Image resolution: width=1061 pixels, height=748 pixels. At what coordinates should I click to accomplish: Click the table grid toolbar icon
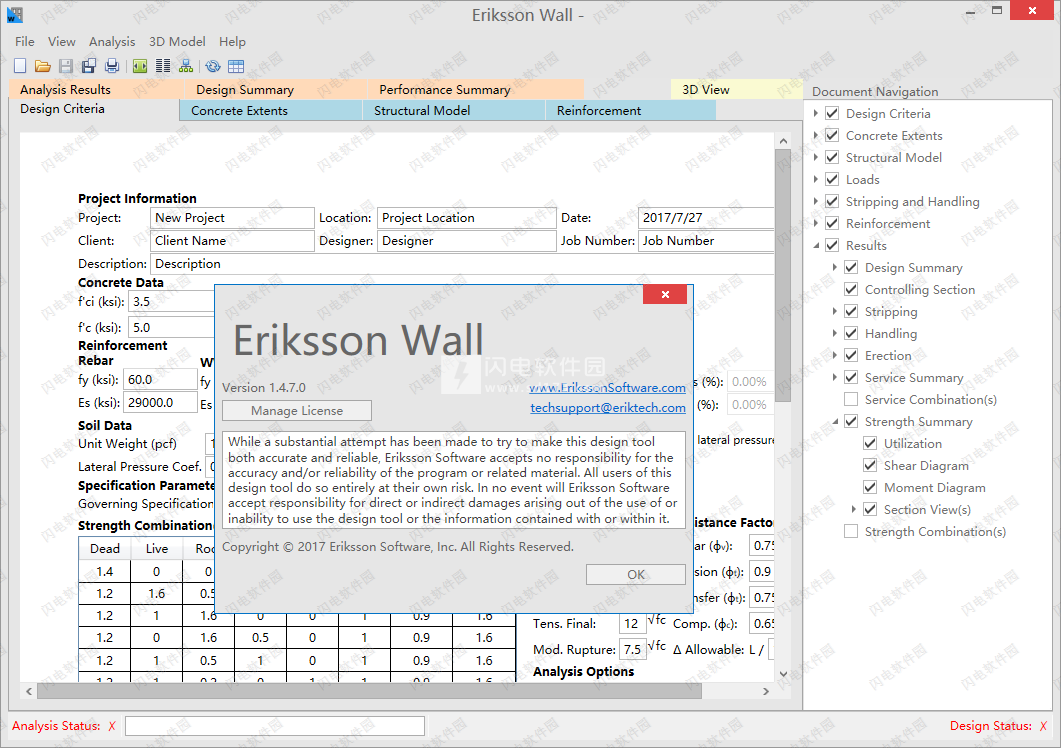(236, 66)
